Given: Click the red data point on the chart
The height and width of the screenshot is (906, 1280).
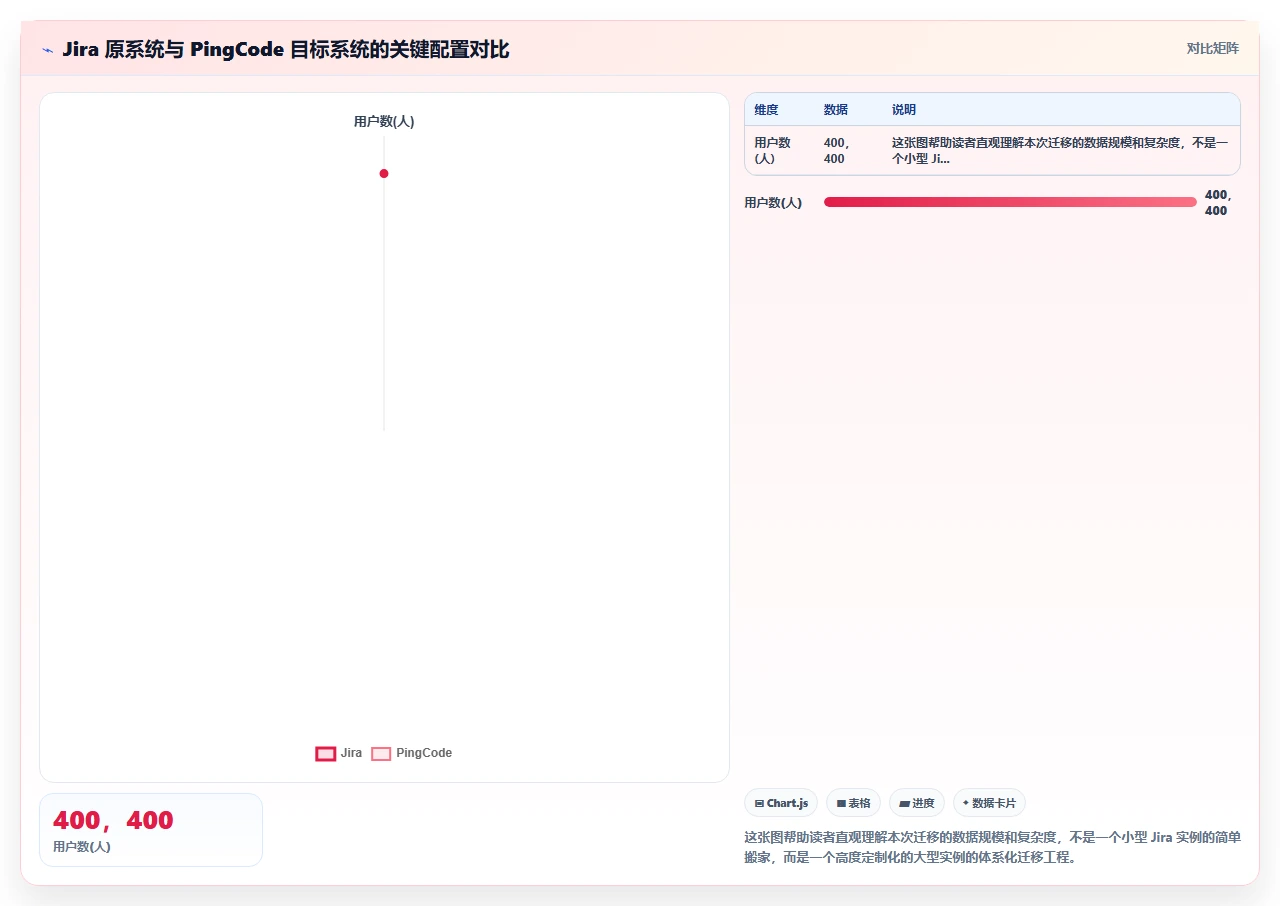Looking at the screenshot, I should point(384,174).
